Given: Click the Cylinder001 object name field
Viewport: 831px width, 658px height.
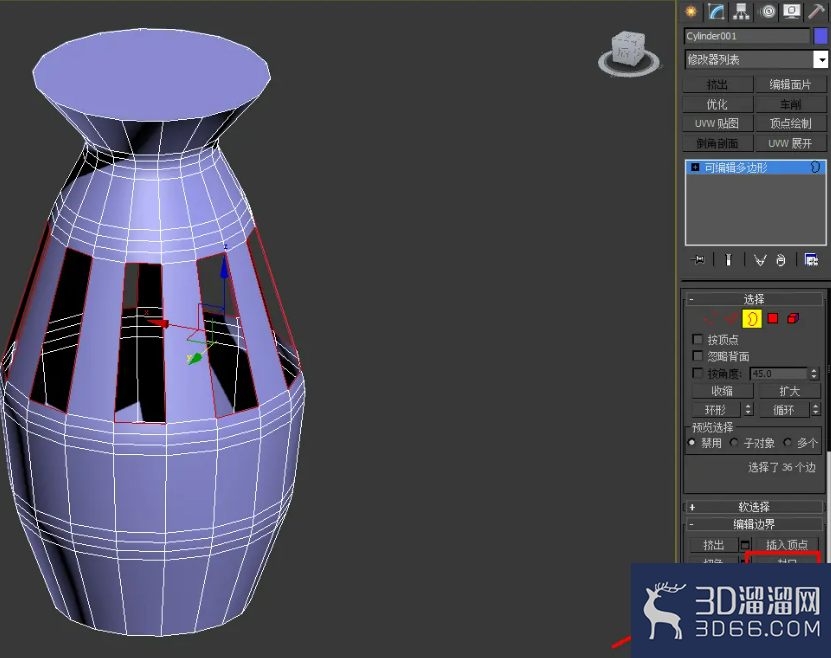Looking at the screenshot, I should tap(747, 36).
